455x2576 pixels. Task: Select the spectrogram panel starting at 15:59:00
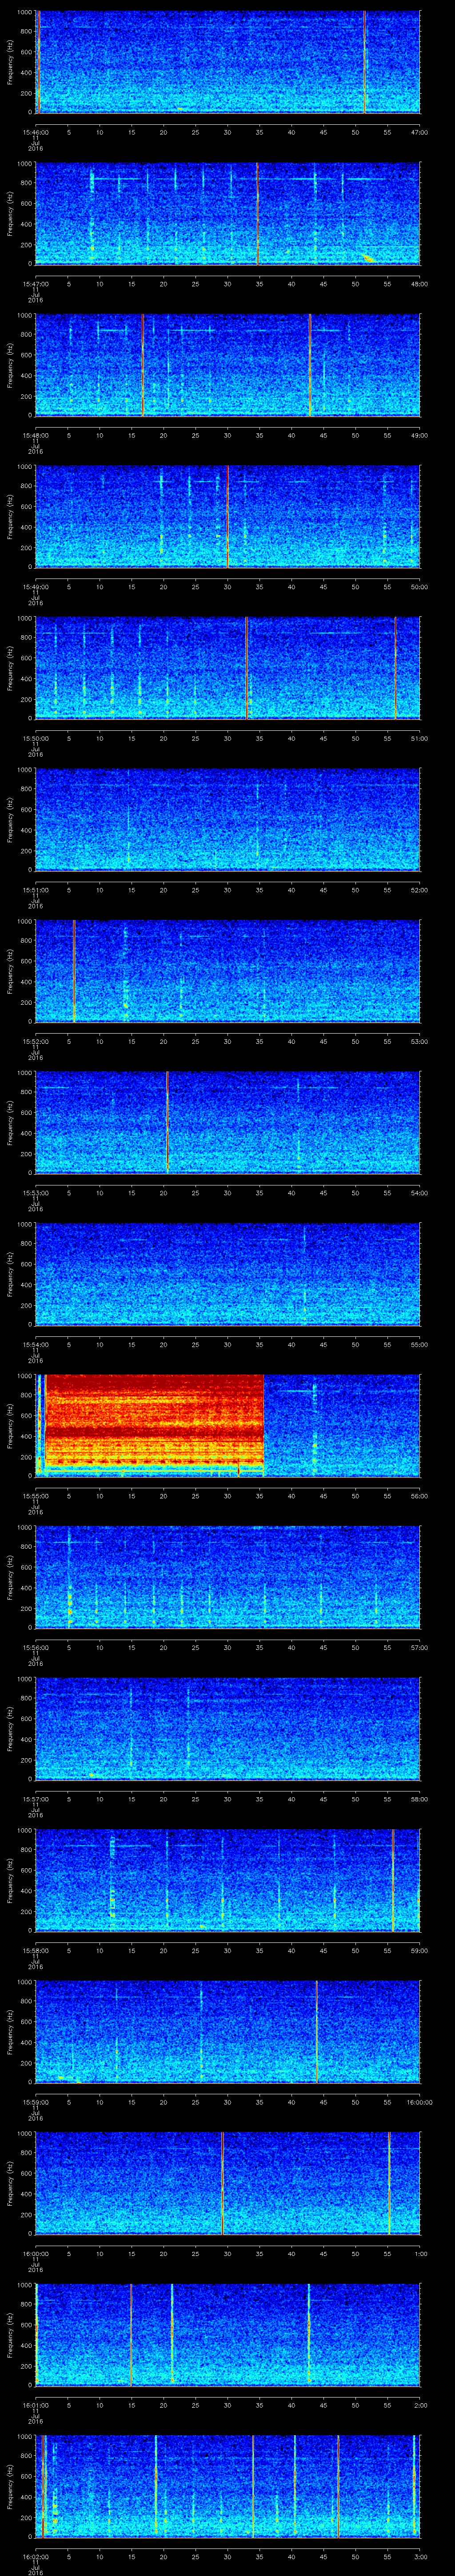click(x=228, y=2032)
